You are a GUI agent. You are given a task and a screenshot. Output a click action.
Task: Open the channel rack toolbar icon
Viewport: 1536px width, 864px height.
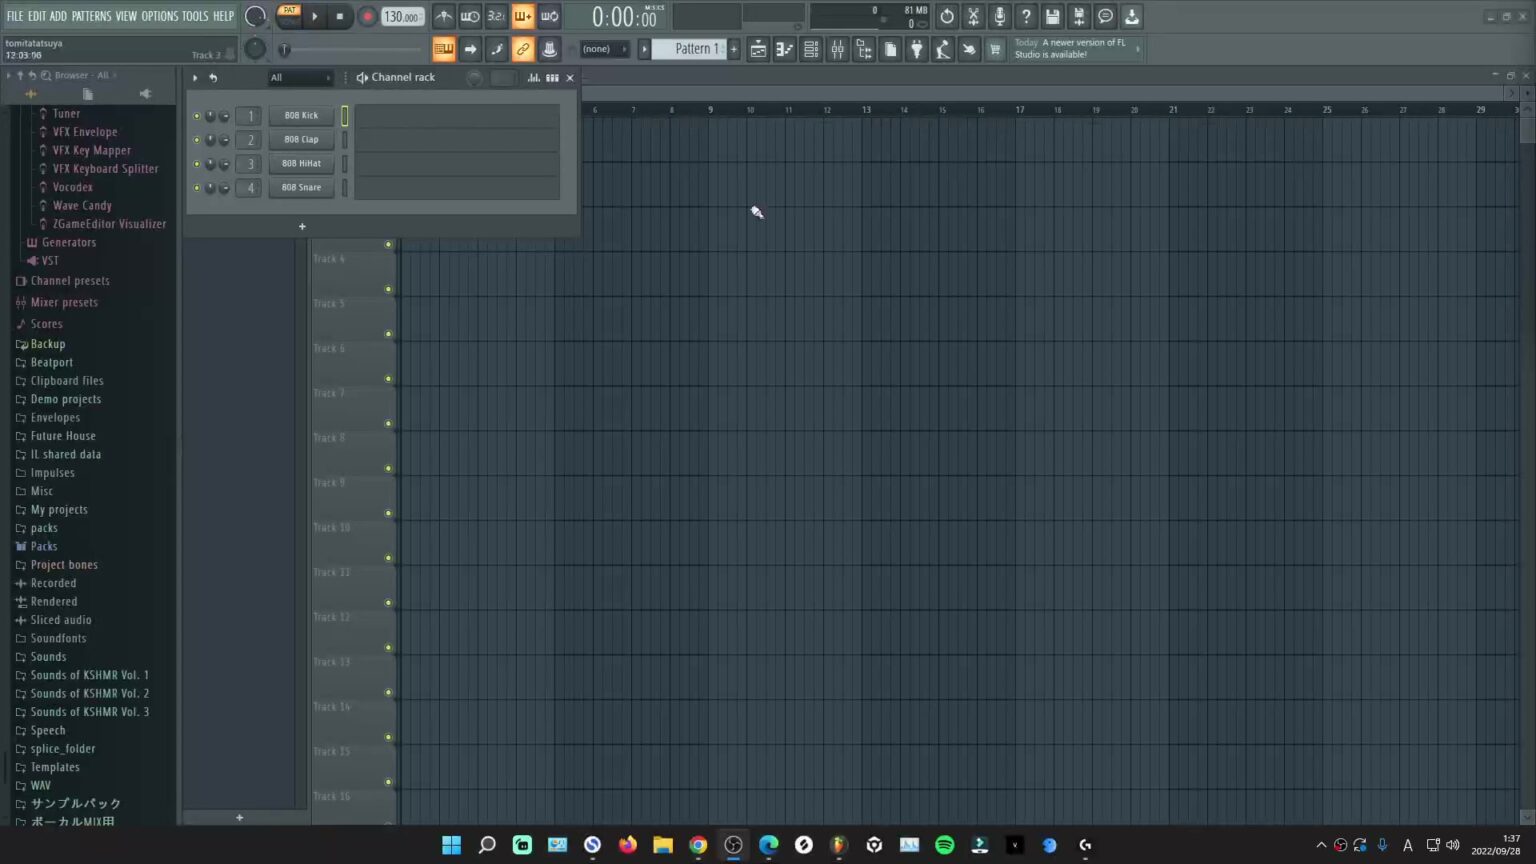coord(811,49)
